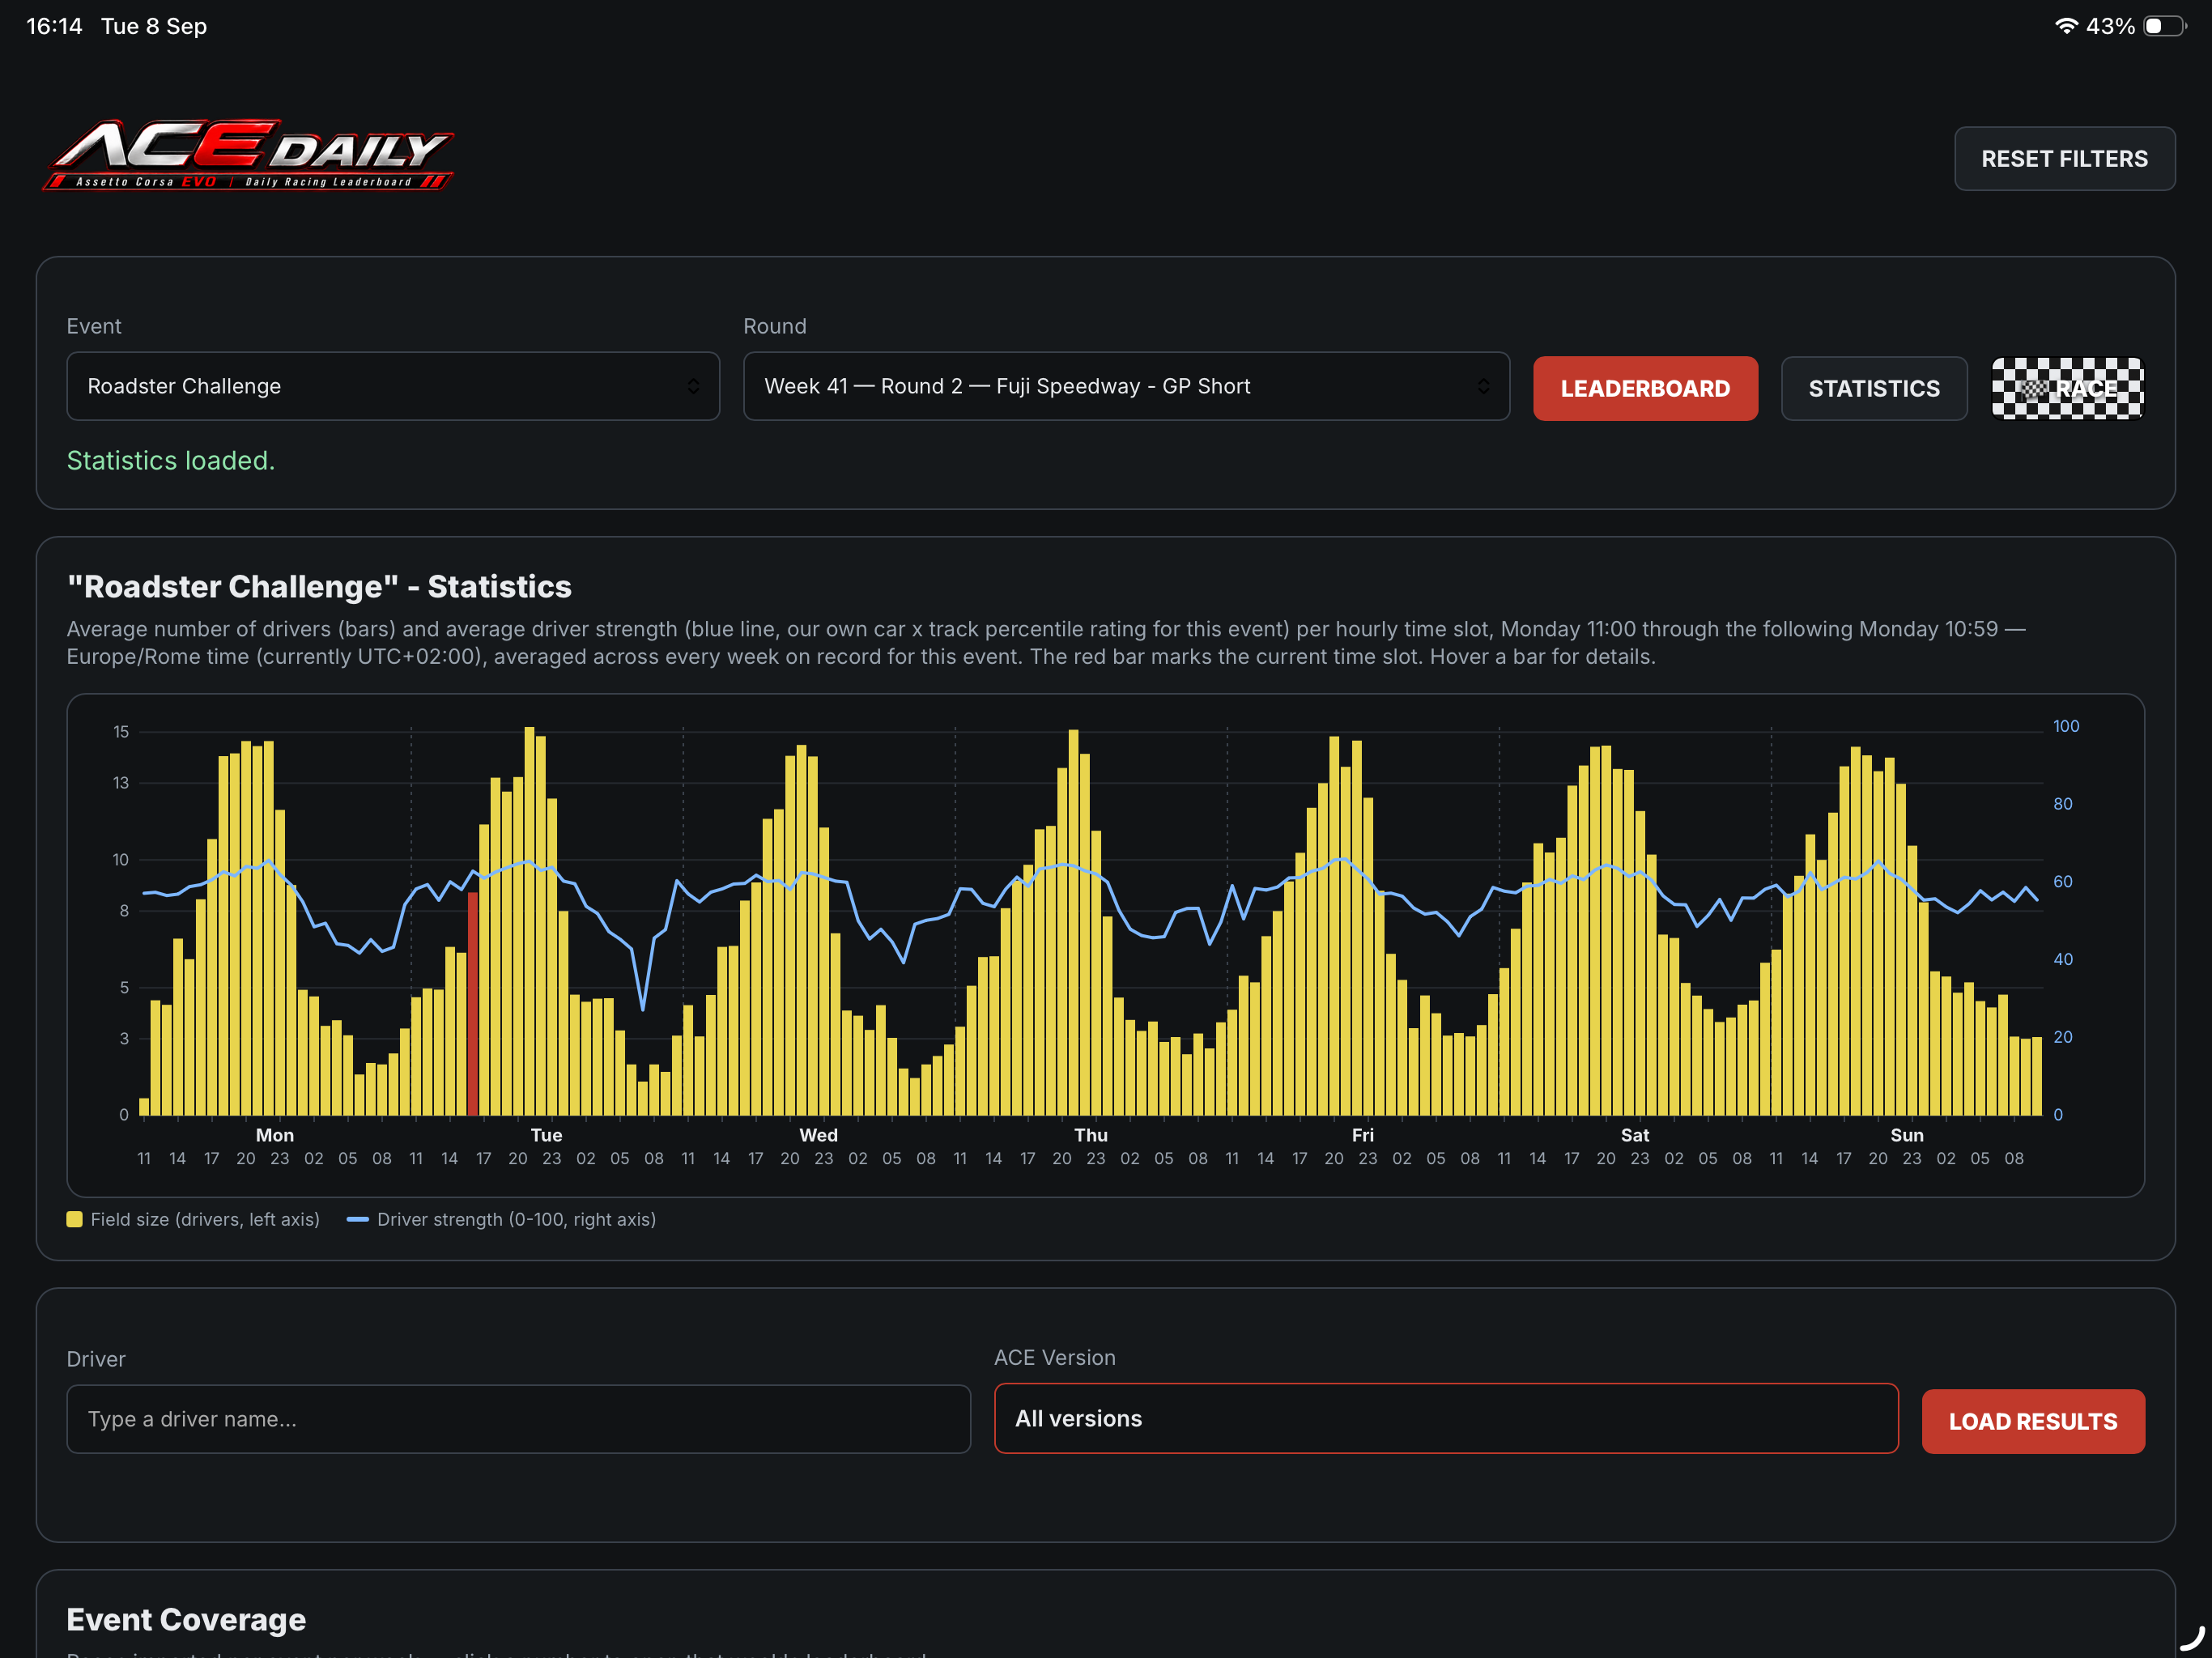Click the 100 label on the right axis
The image size is (2212, 1658).
pyautogui.click(x=2066, y=726)
